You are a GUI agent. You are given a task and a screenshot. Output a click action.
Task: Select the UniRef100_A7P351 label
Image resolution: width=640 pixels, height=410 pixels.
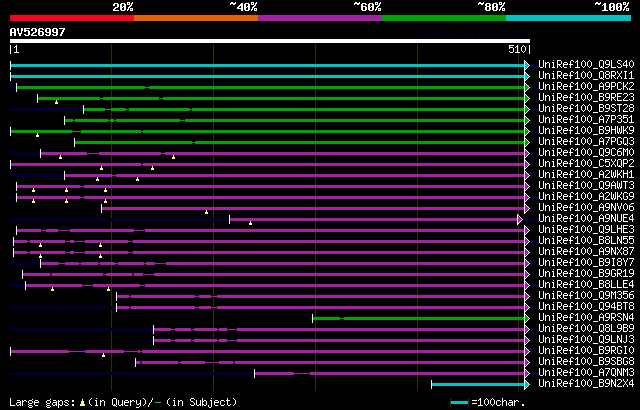(x=586, y=120)
